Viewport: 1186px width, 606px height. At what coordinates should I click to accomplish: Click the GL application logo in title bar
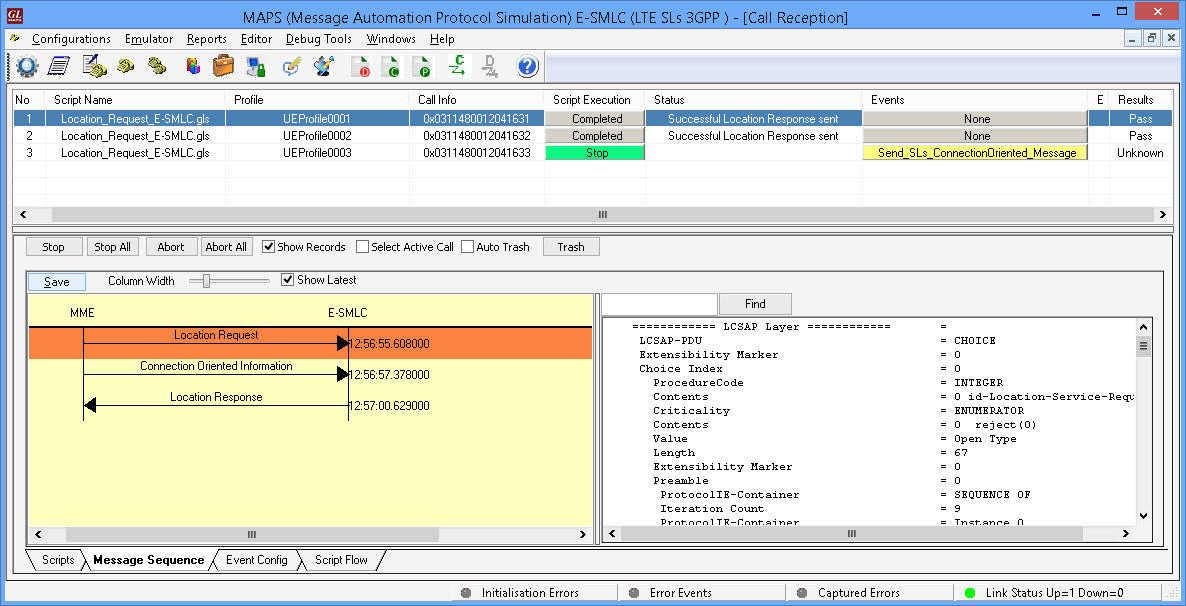(14, 16)
